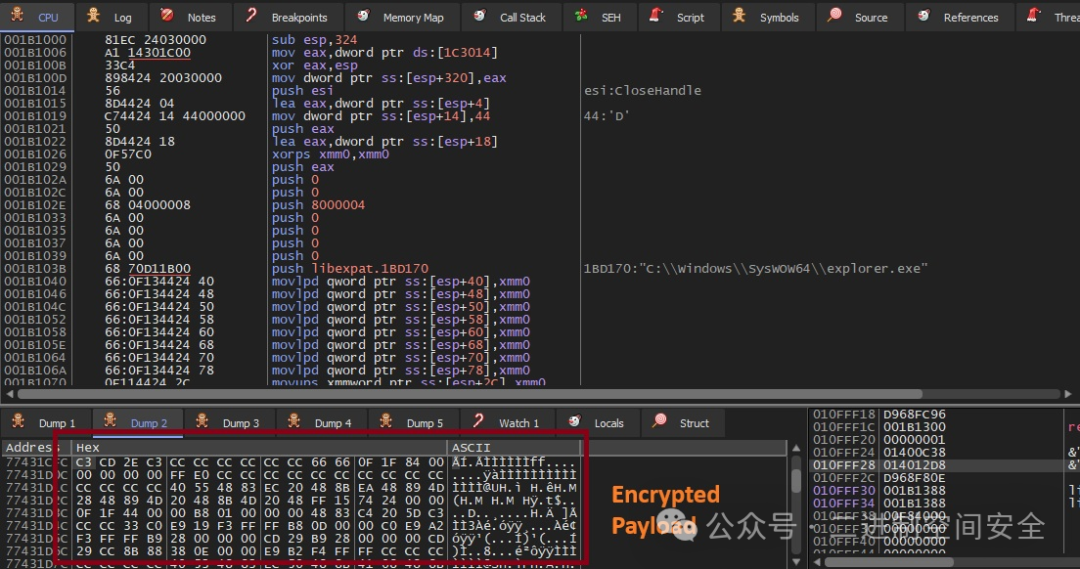Open the Dump 3 tab

pyautogui.click(x=229, y=422)
